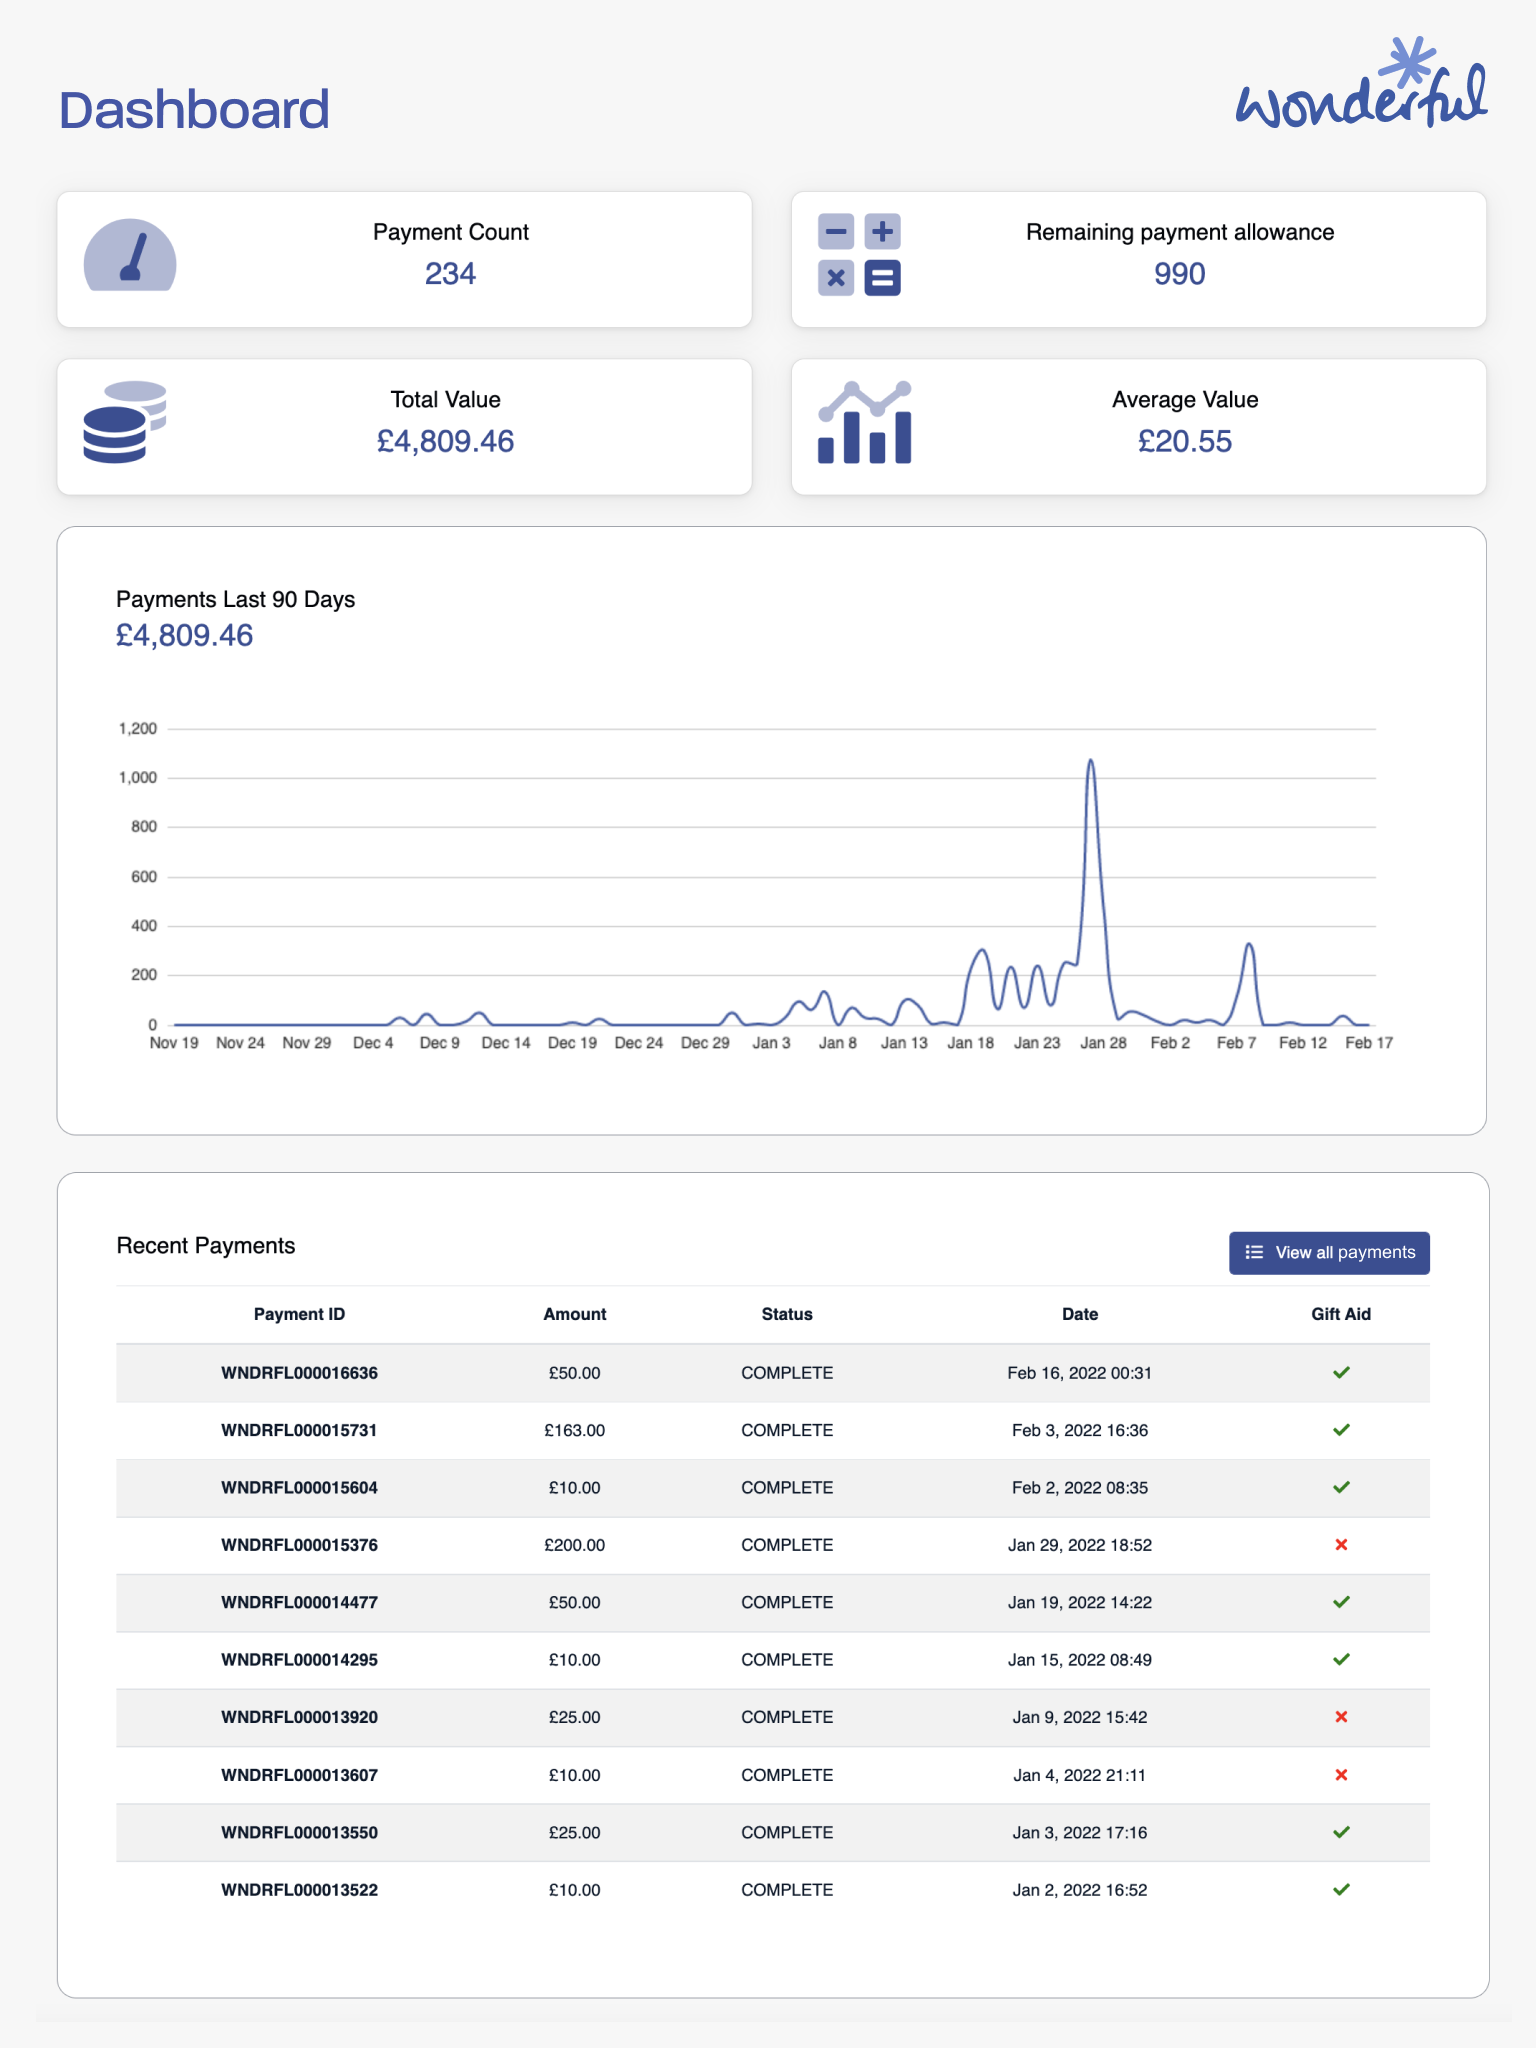Click Gift Aid checkmark for payment WNDRFL000013522
This screenshot has height=2048, width=1536.
point(1341,1890)
